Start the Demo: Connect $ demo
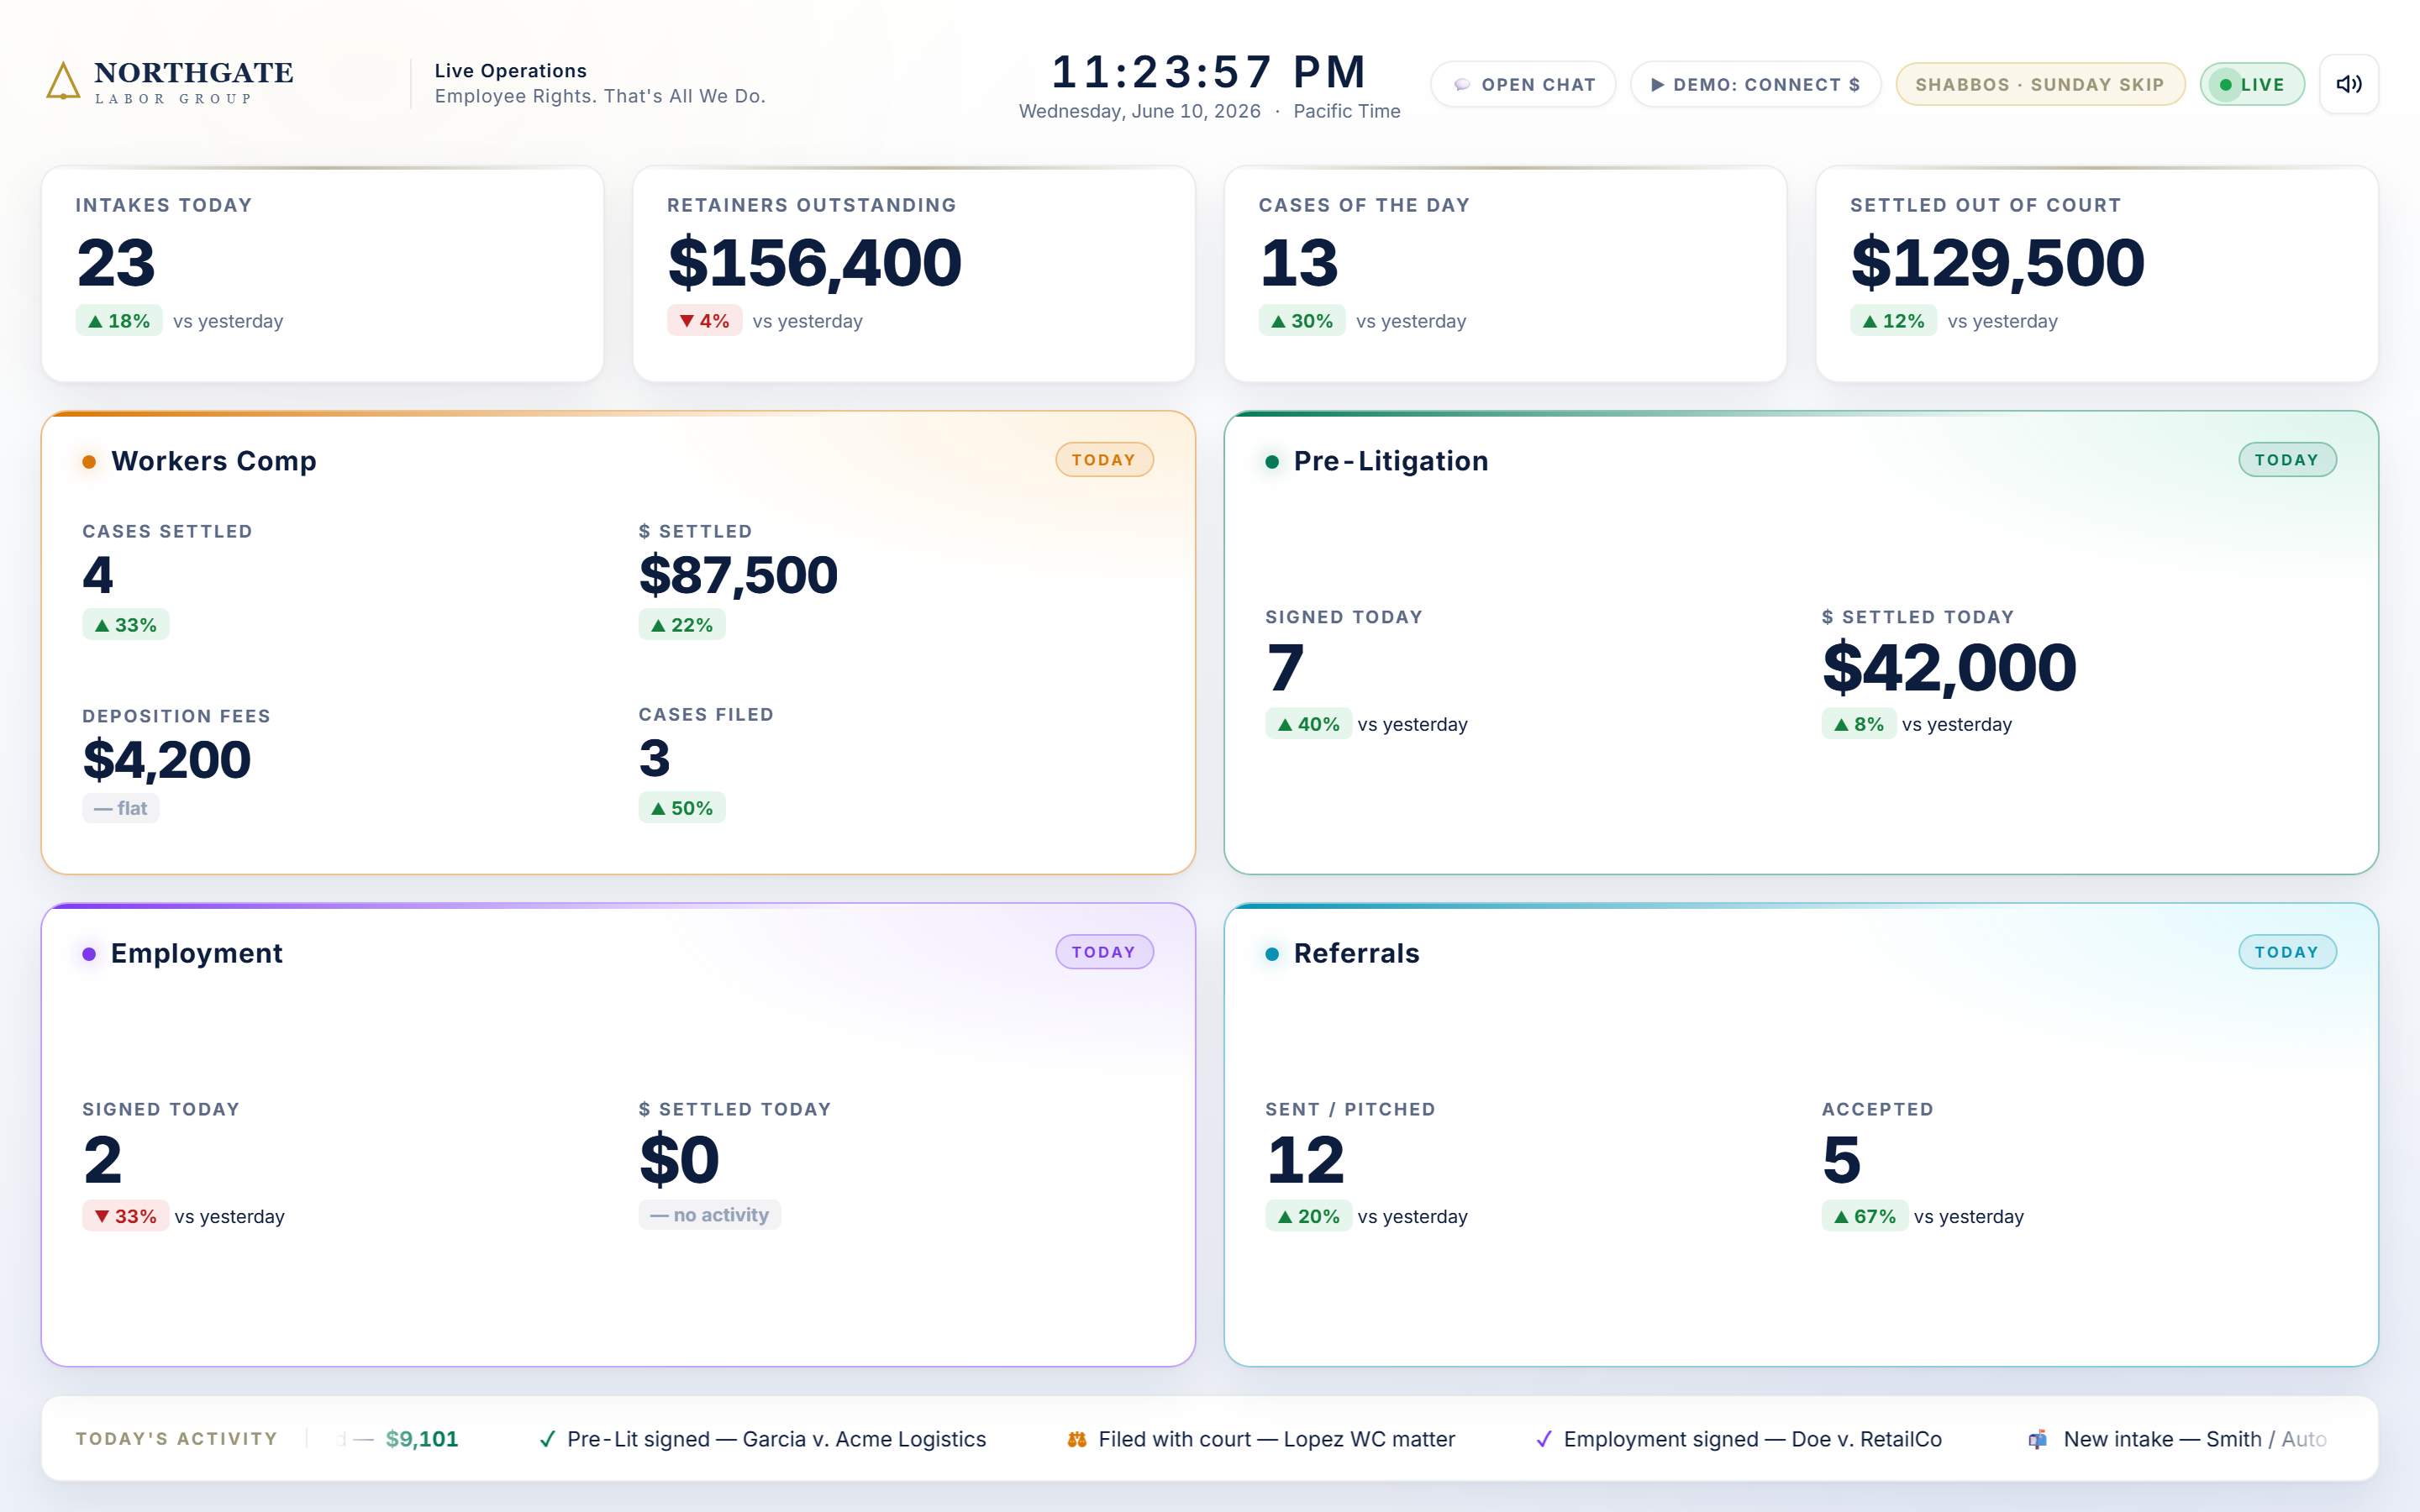 (x=1755, y=85)
